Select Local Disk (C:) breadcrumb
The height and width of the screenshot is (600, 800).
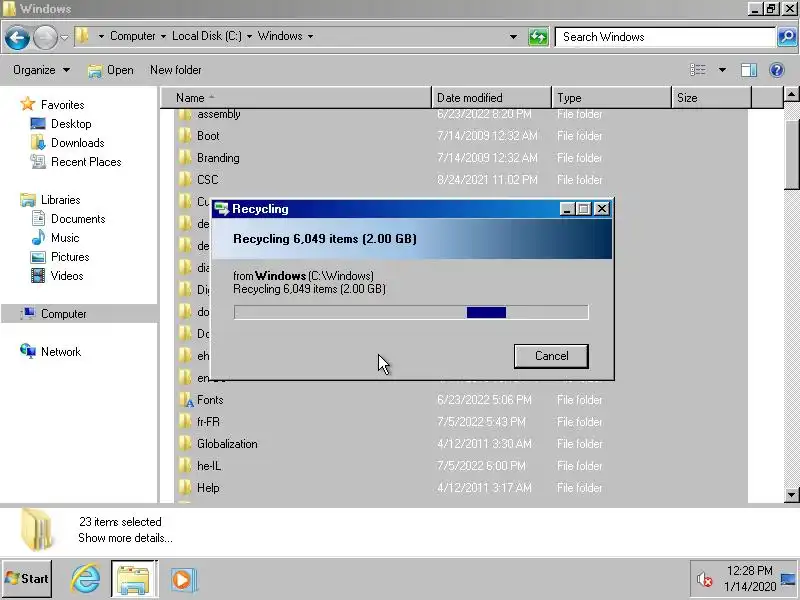207,36
